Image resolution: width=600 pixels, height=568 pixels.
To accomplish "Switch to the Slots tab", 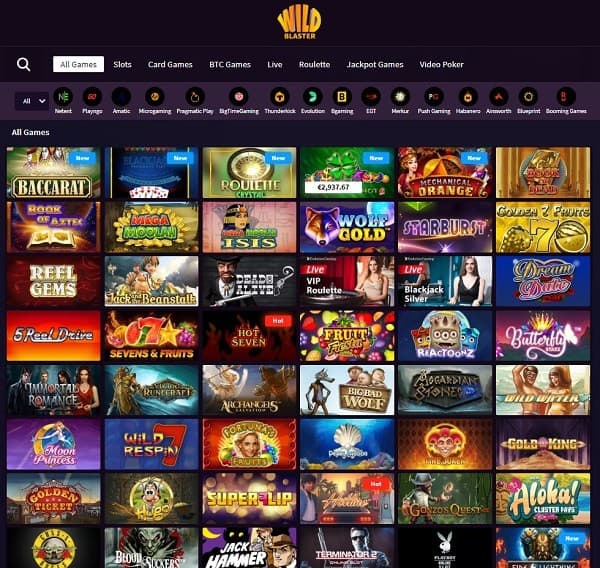I will pos(122,64).
